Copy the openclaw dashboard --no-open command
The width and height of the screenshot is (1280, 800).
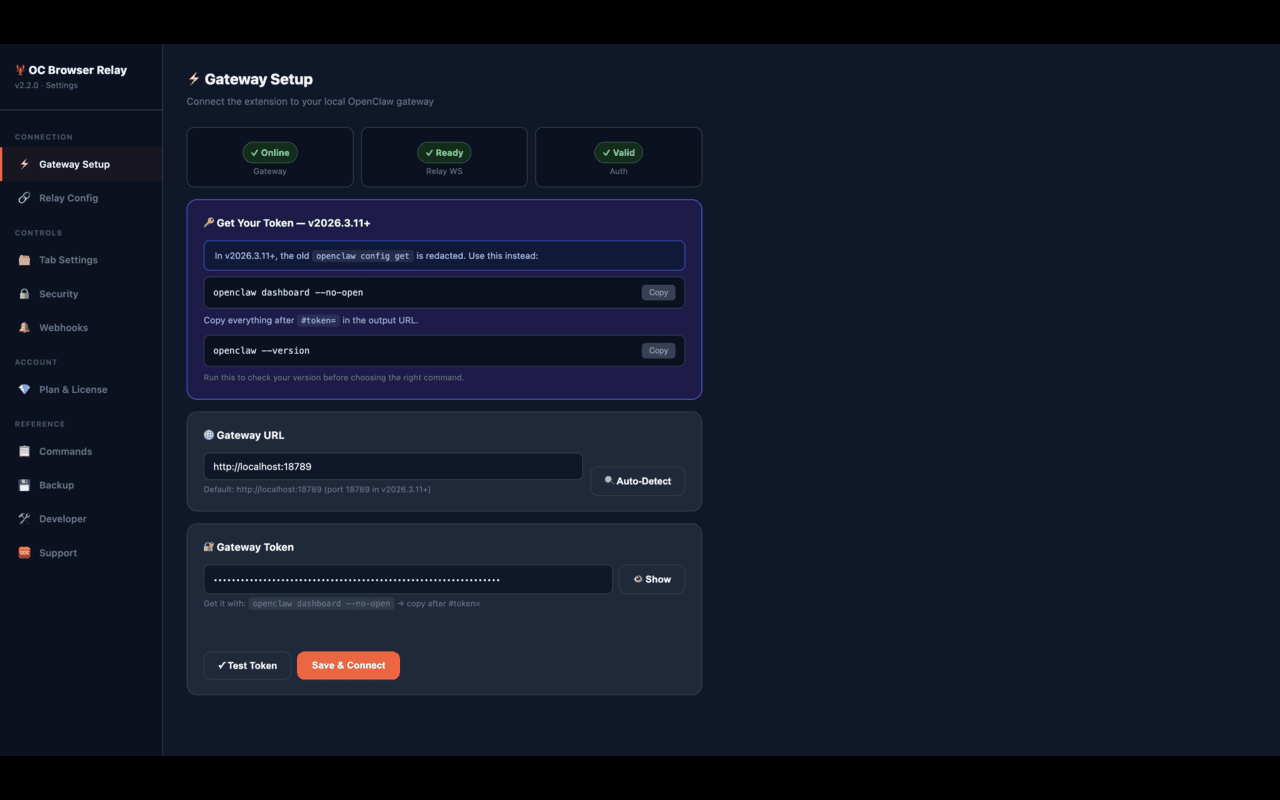pyautogui.click(x=658, y=293)
